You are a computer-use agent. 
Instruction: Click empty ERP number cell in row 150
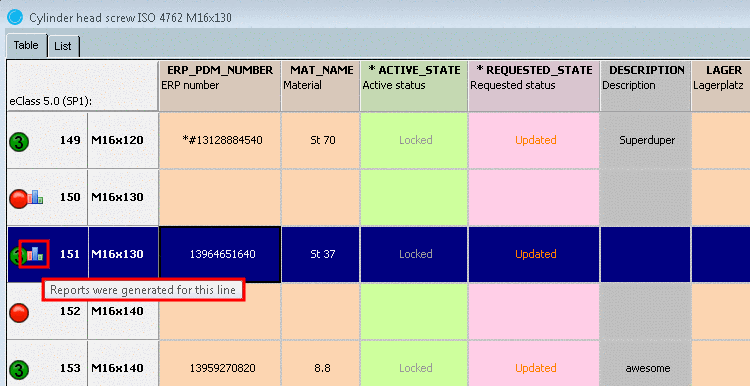(220, 198)
